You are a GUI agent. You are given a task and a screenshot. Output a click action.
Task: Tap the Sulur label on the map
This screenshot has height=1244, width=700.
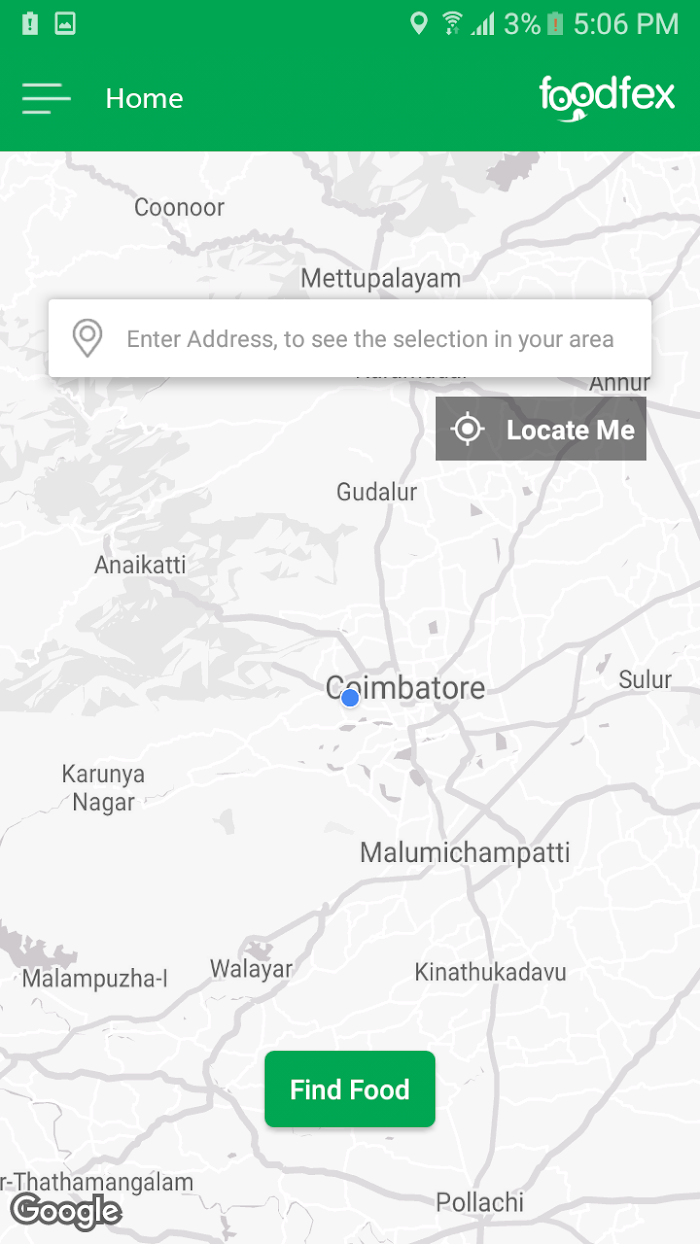pyautogui.click(x=645, y=680)
